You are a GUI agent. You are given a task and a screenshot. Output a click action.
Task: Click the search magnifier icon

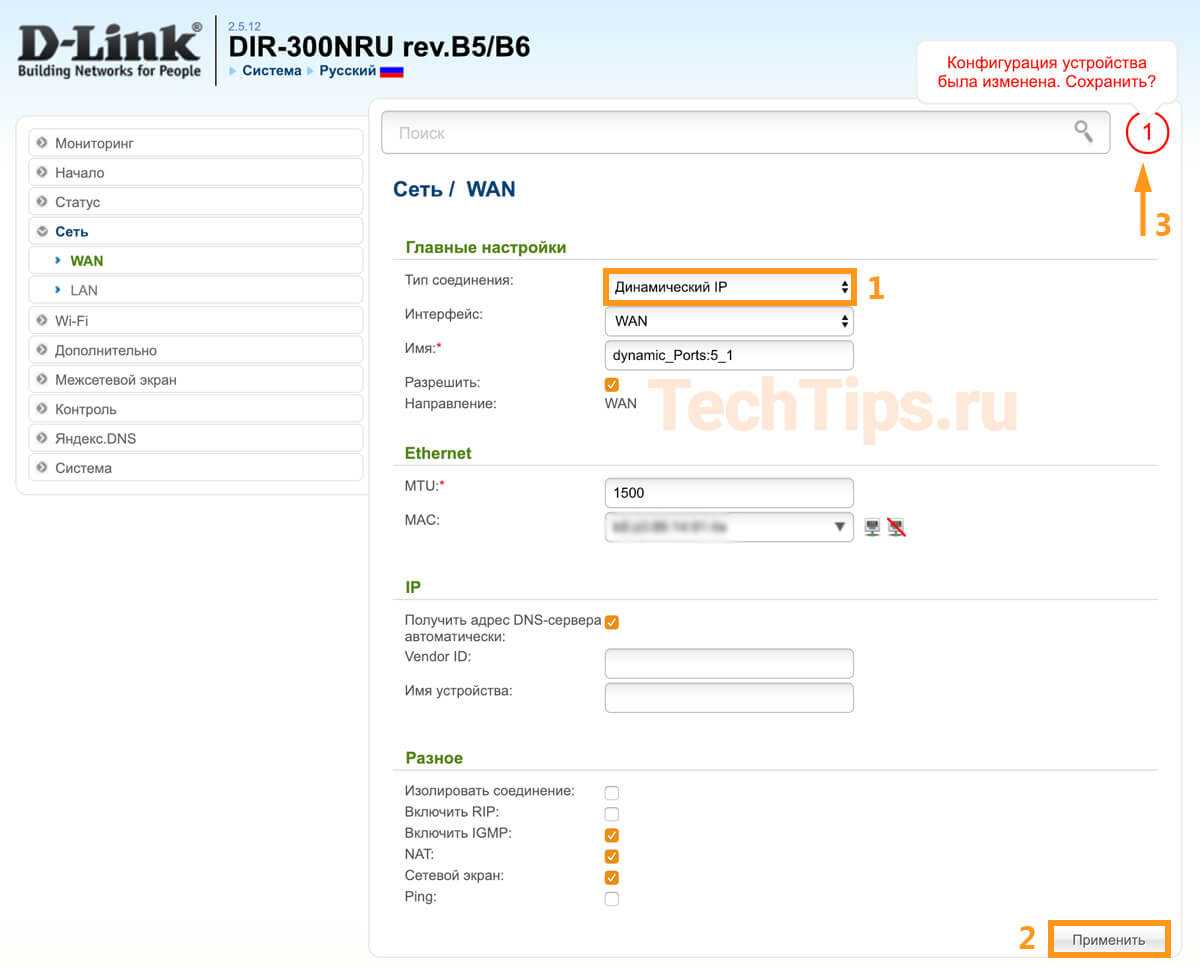(x=1083, y=132)
